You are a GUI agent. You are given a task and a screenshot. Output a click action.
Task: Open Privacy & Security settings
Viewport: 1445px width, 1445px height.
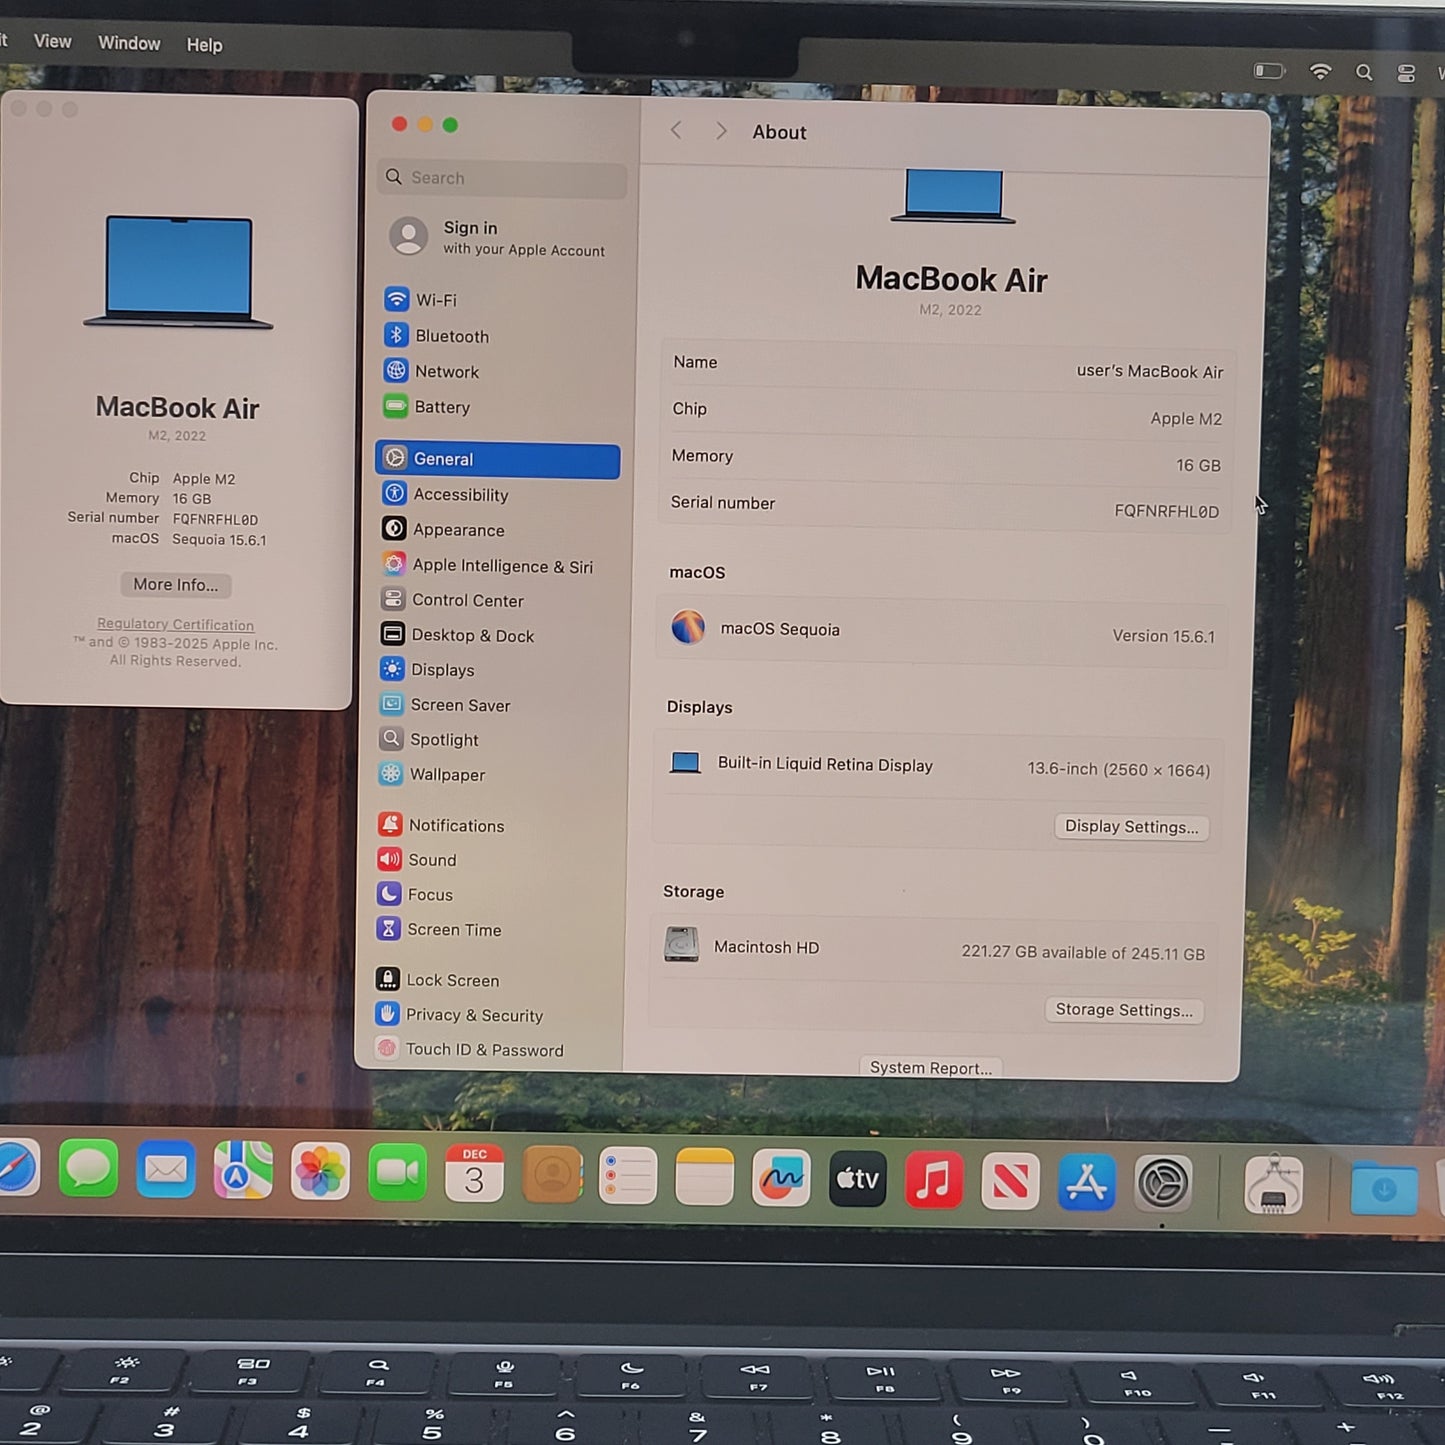[474, 1014]
